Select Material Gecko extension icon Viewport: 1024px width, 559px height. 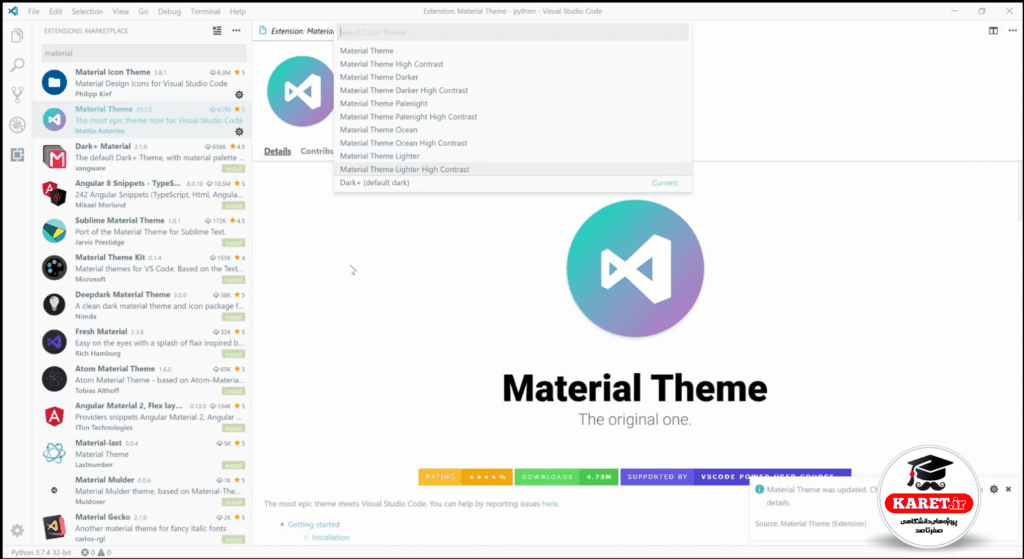54,527
